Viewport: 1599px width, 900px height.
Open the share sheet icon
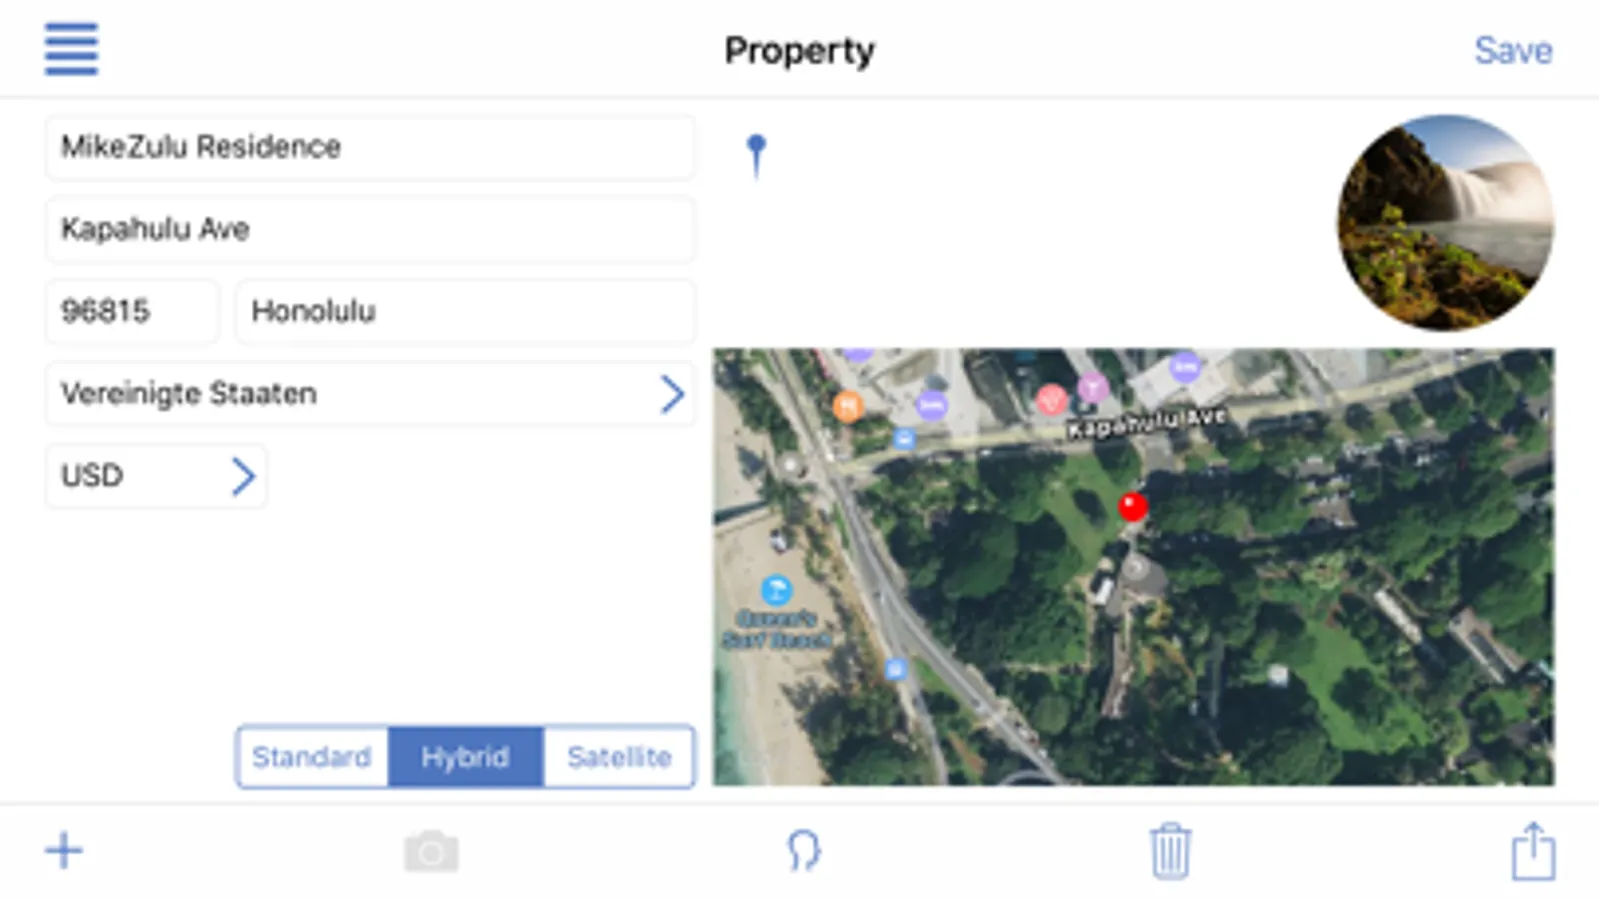(x=1533, y=851)
